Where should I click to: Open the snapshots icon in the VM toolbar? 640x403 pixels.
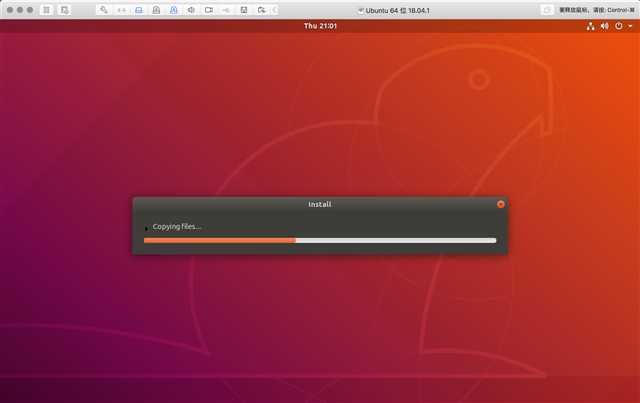64,10
